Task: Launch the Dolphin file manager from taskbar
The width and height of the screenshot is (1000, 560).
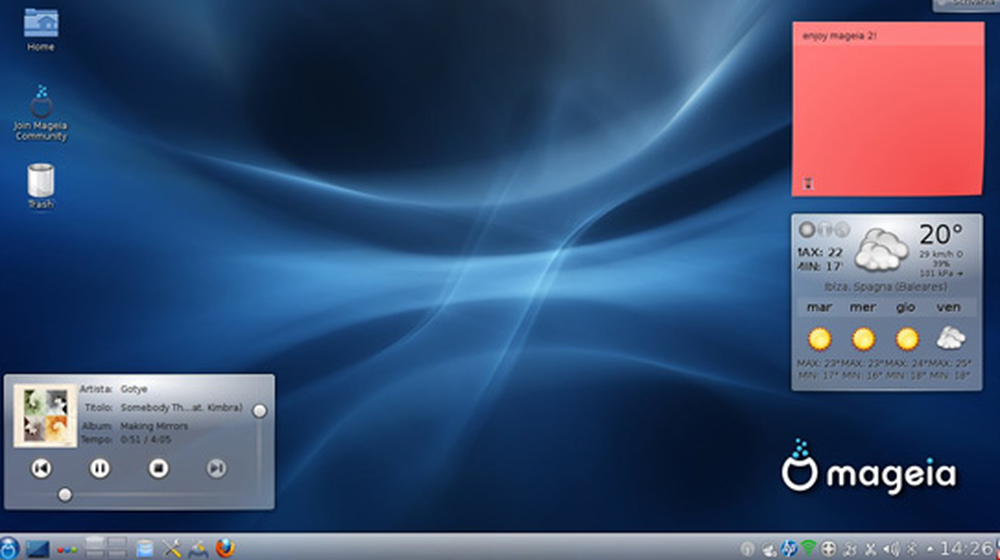Action: tap(145, 549)
